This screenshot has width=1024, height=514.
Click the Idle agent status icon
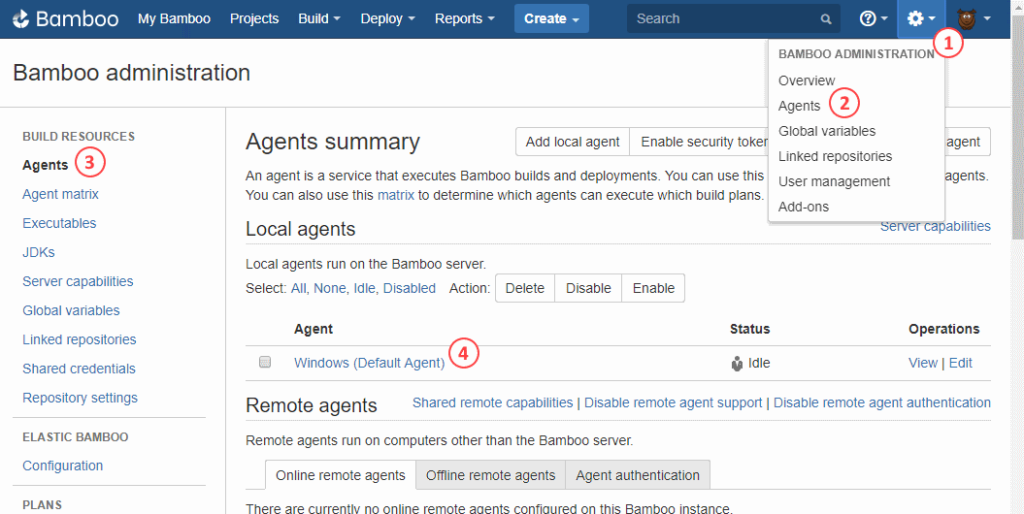737,363
